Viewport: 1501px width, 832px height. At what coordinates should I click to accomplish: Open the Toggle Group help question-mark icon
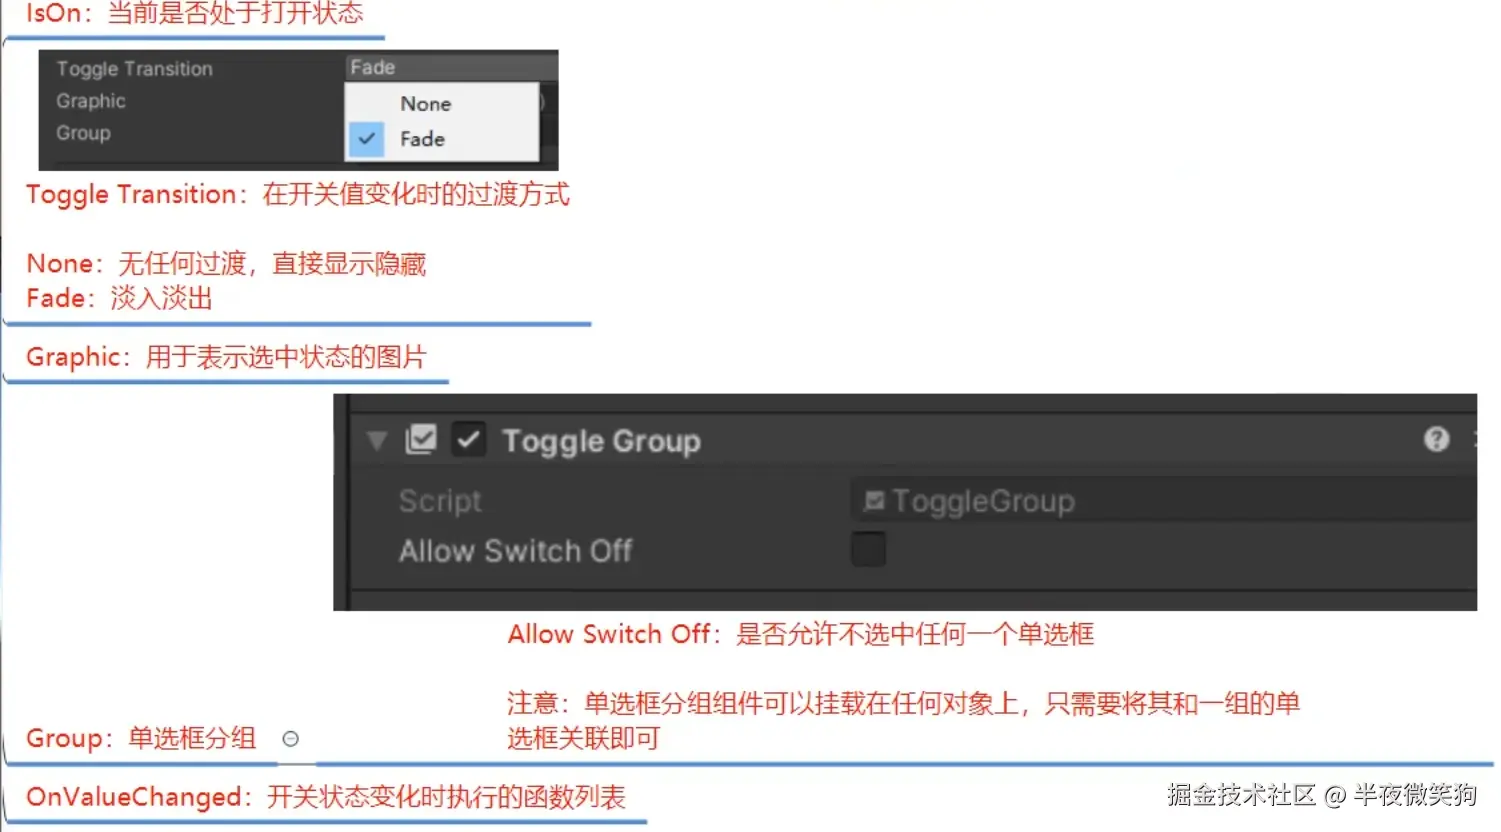click(1436, 439)
